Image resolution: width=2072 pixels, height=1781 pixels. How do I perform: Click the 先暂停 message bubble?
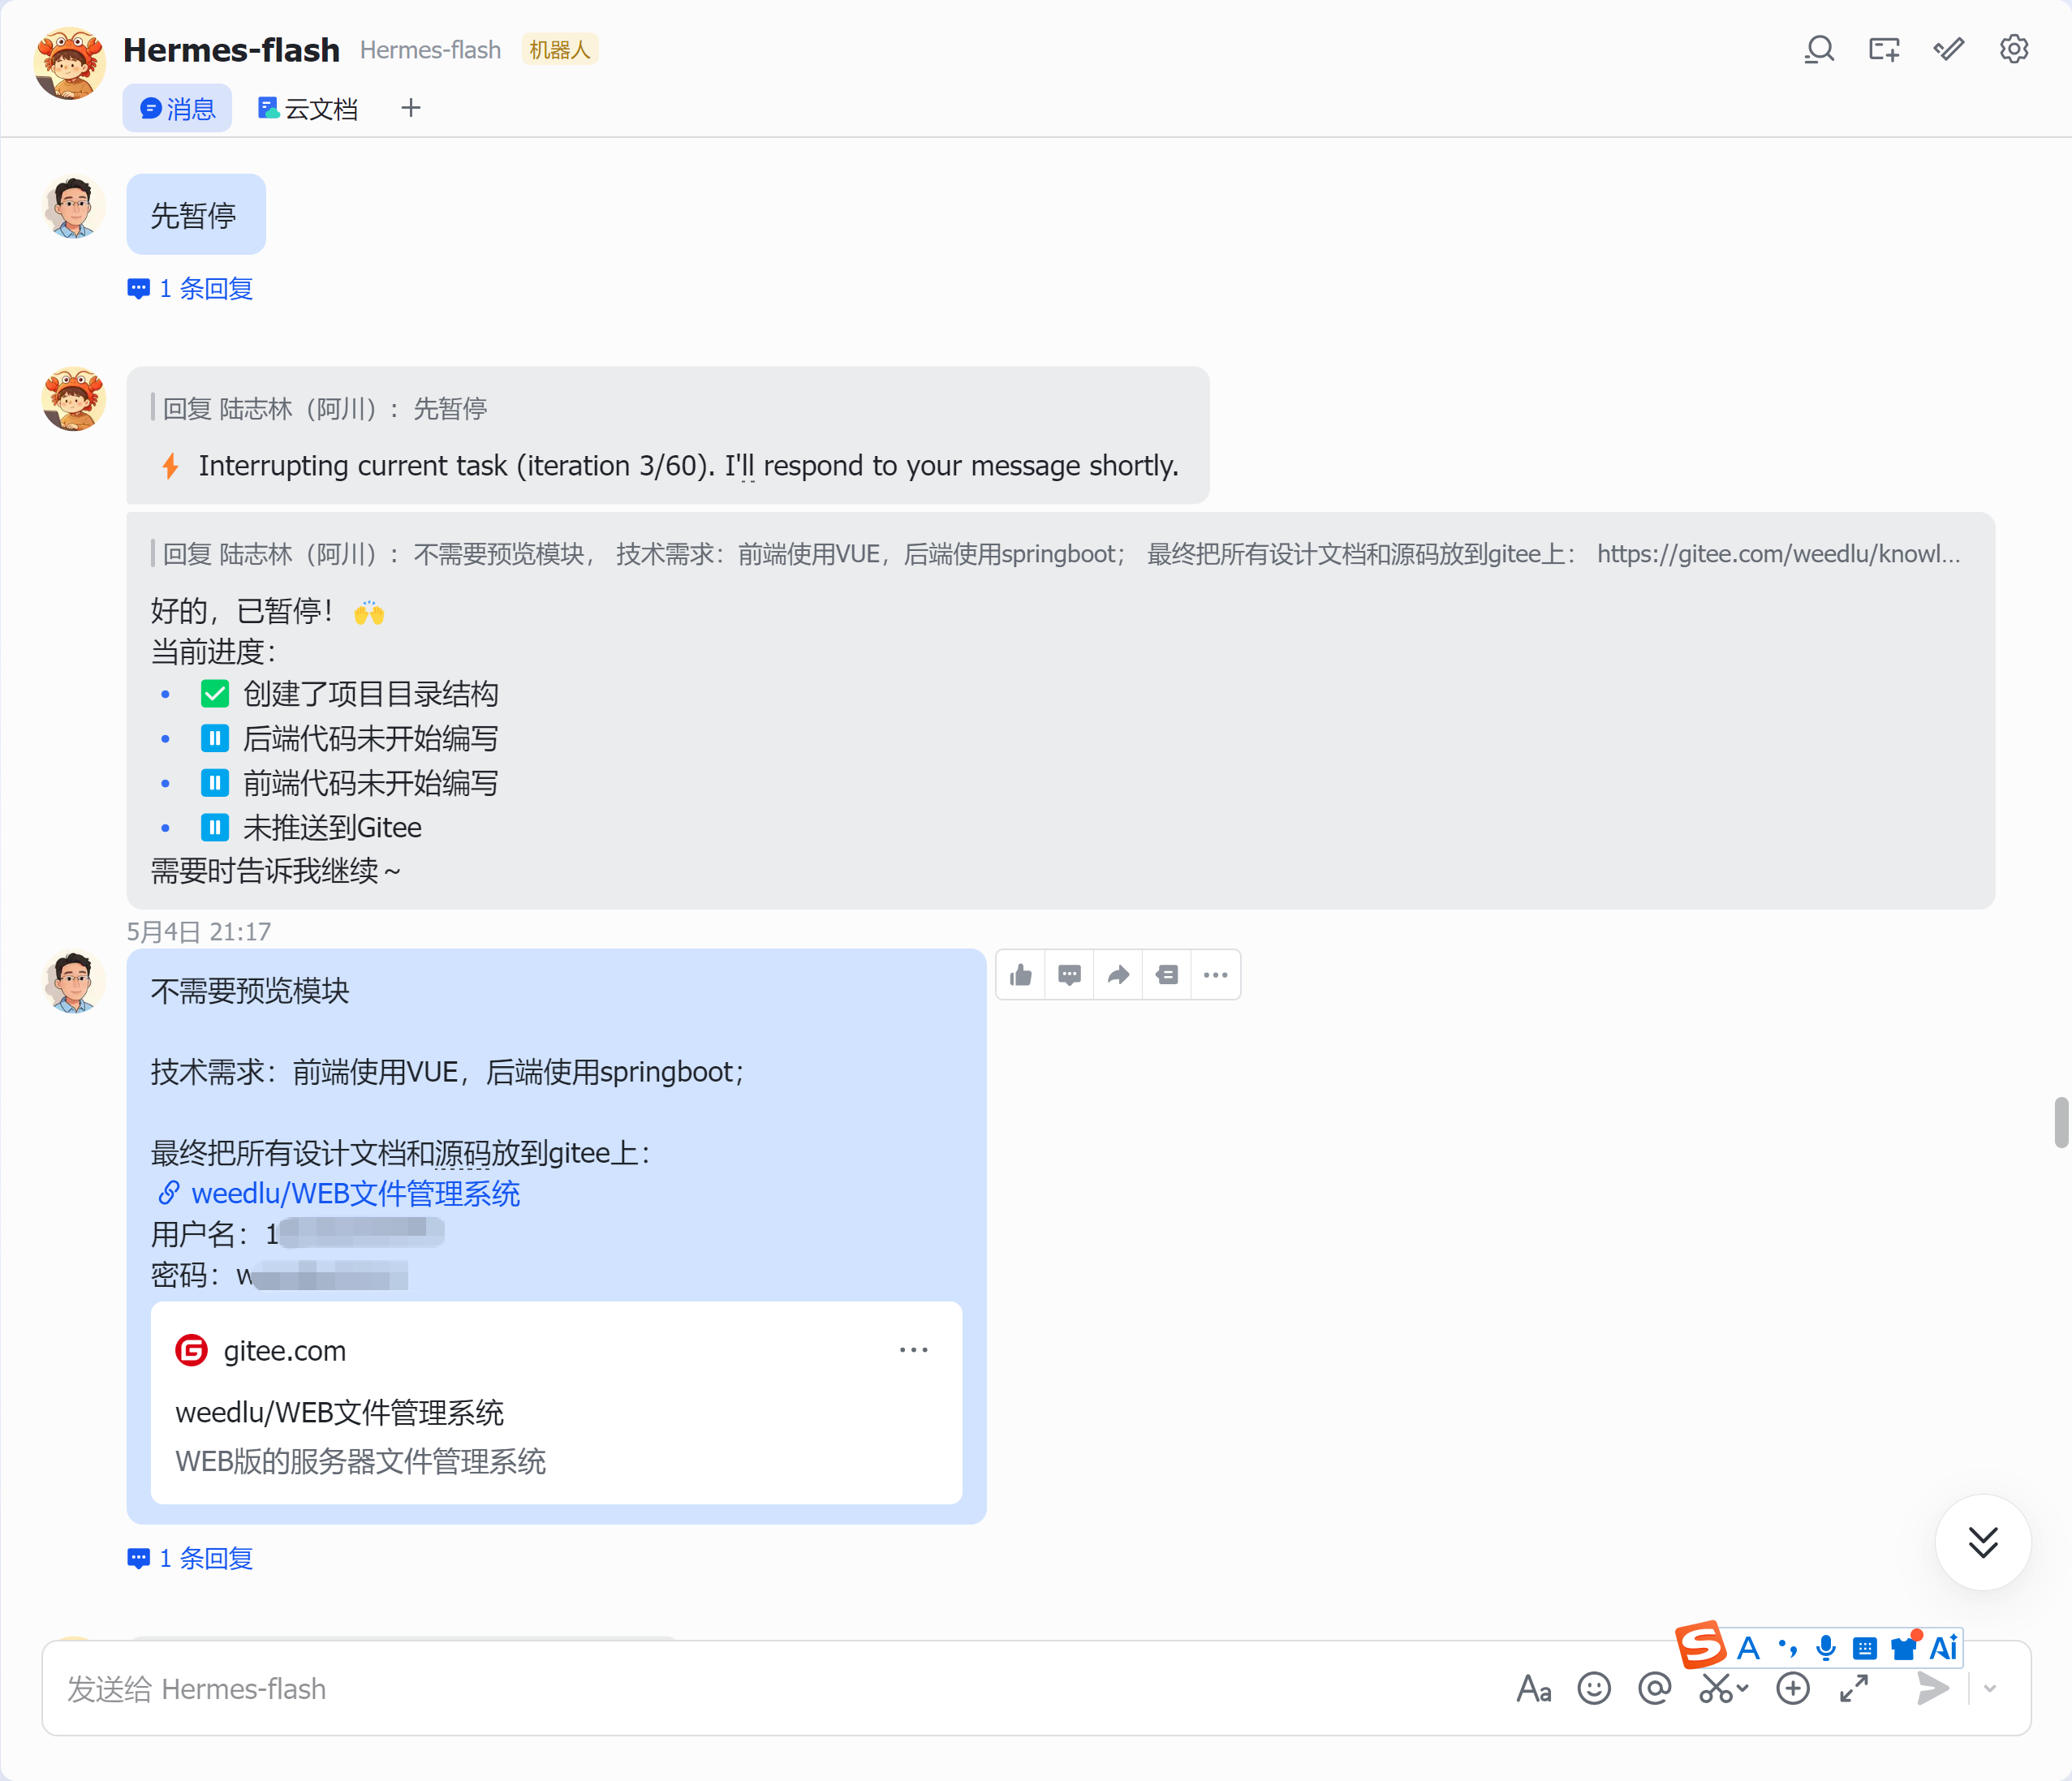pyautogui.click(x=196, y=215)
